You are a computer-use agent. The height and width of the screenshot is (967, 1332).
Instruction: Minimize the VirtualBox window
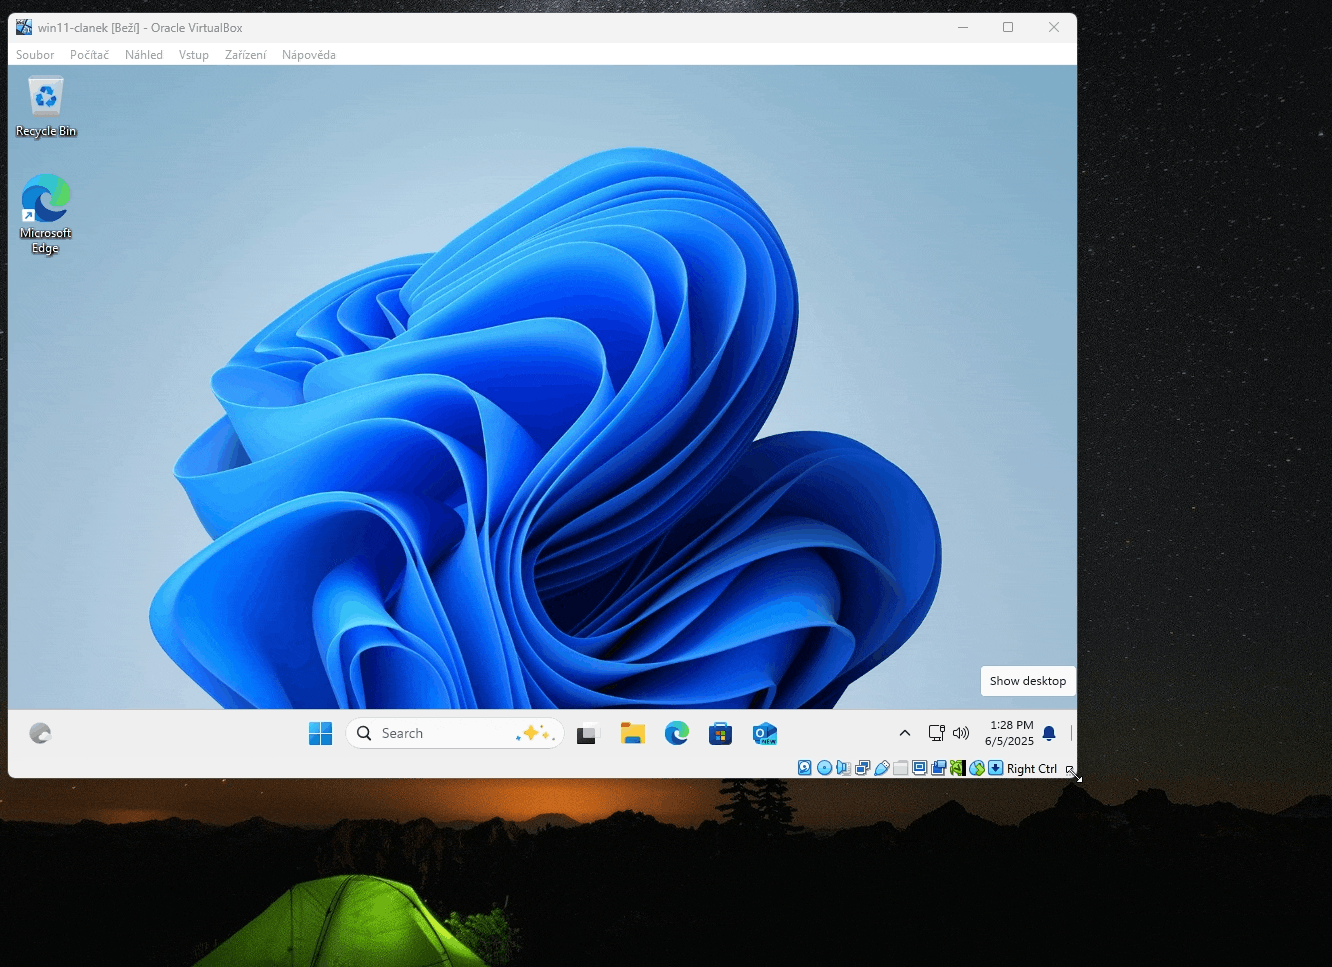963,27
